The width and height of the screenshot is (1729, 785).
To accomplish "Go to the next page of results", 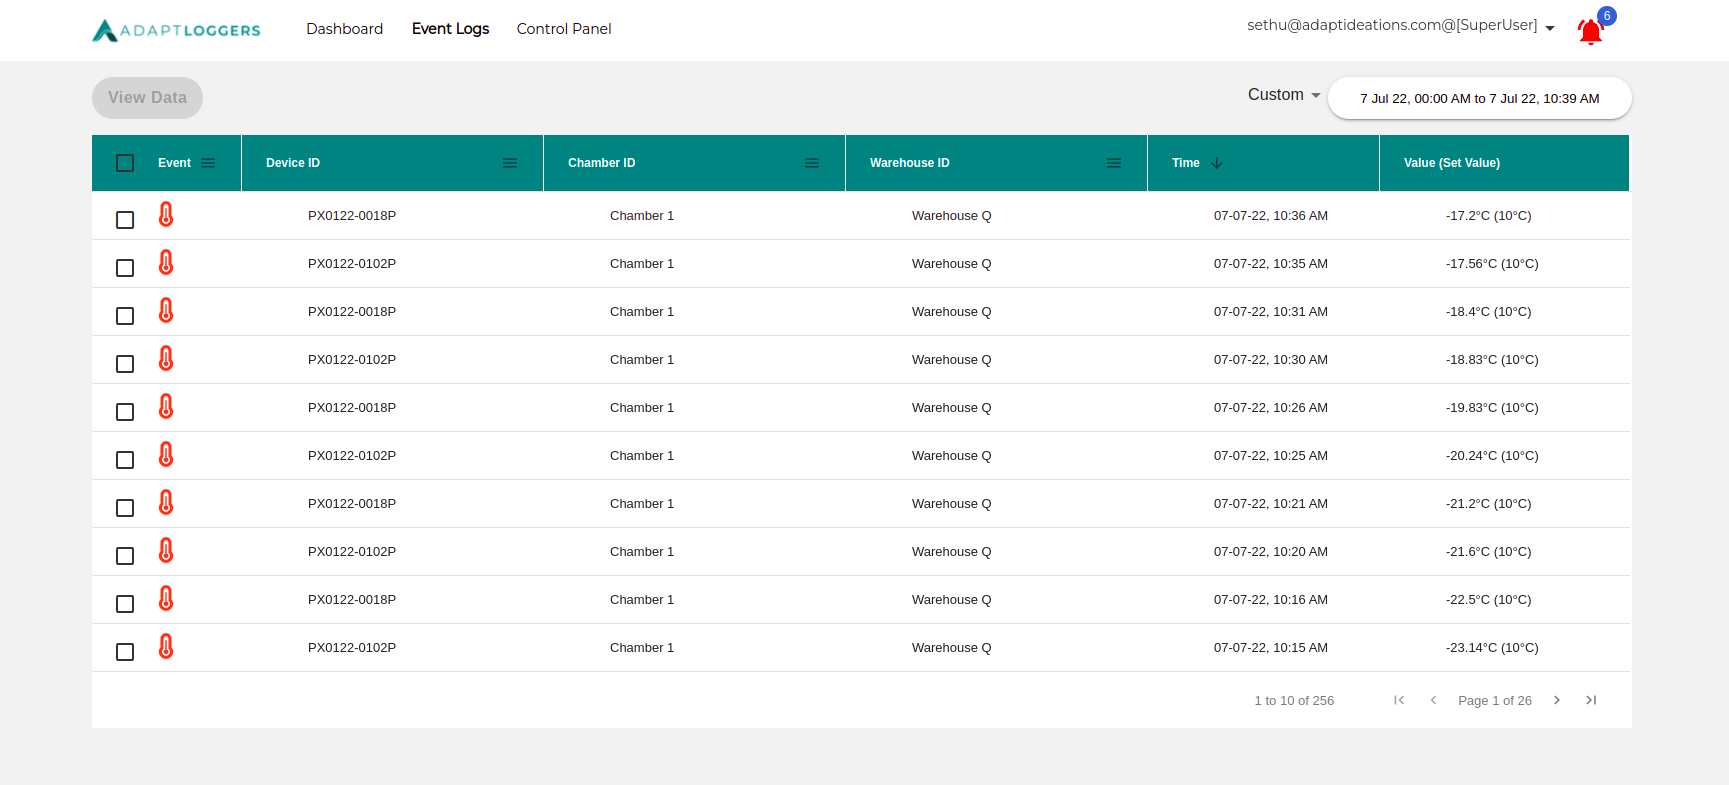I will point(1557,700).
